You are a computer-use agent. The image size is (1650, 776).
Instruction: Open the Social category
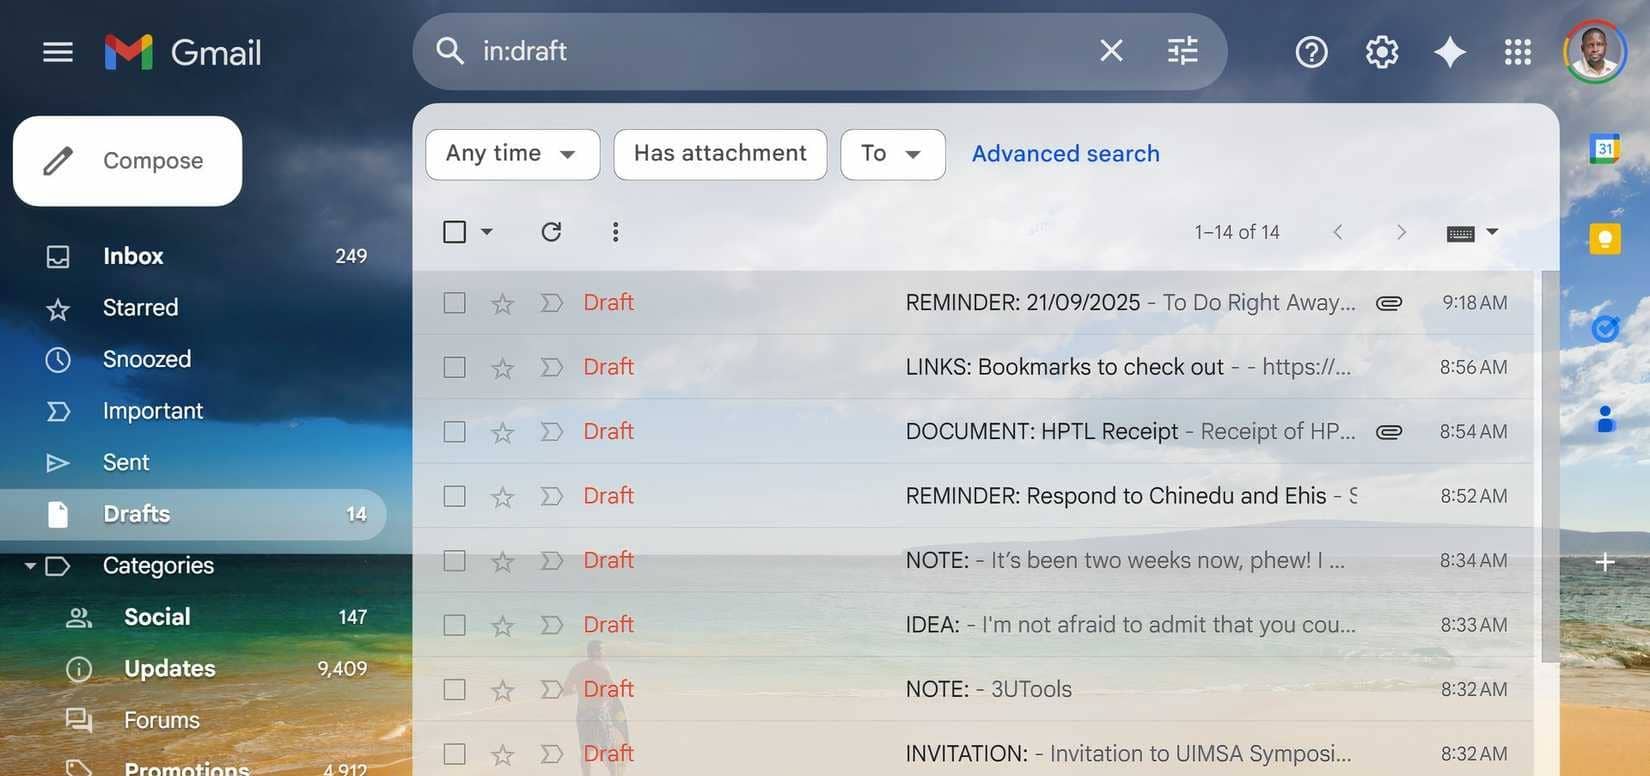click(193, 617)
